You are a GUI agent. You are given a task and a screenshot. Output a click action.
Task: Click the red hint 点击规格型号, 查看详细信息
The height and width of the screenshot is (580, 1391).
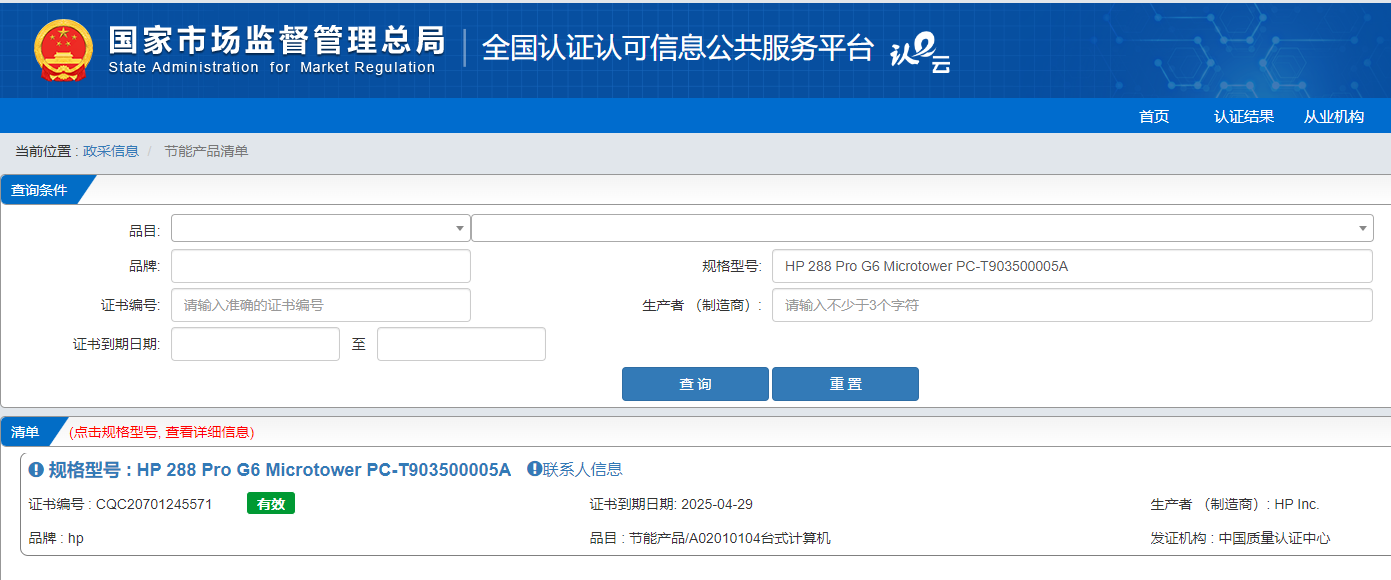coord(162,432)
